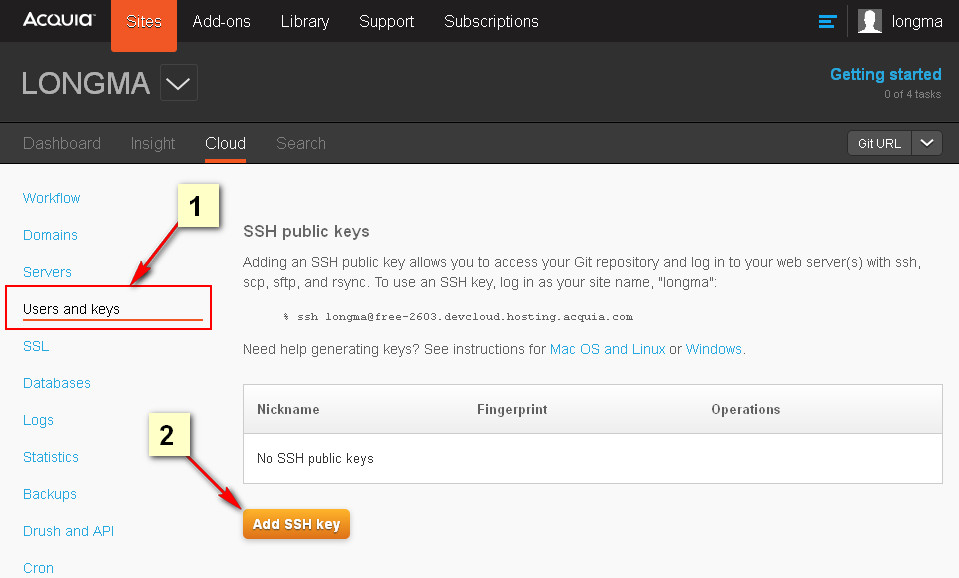The image size is (959, 578).
Task: Open the blue list menu icon
Action: (827, 21)
